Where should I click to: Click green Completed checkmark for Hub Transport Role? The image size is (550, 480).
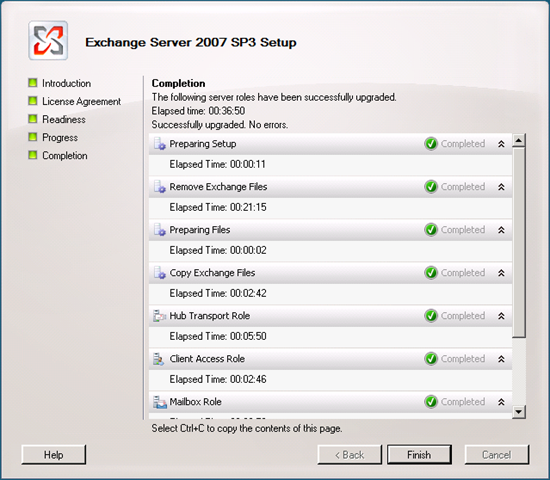[x=431, y=316]
